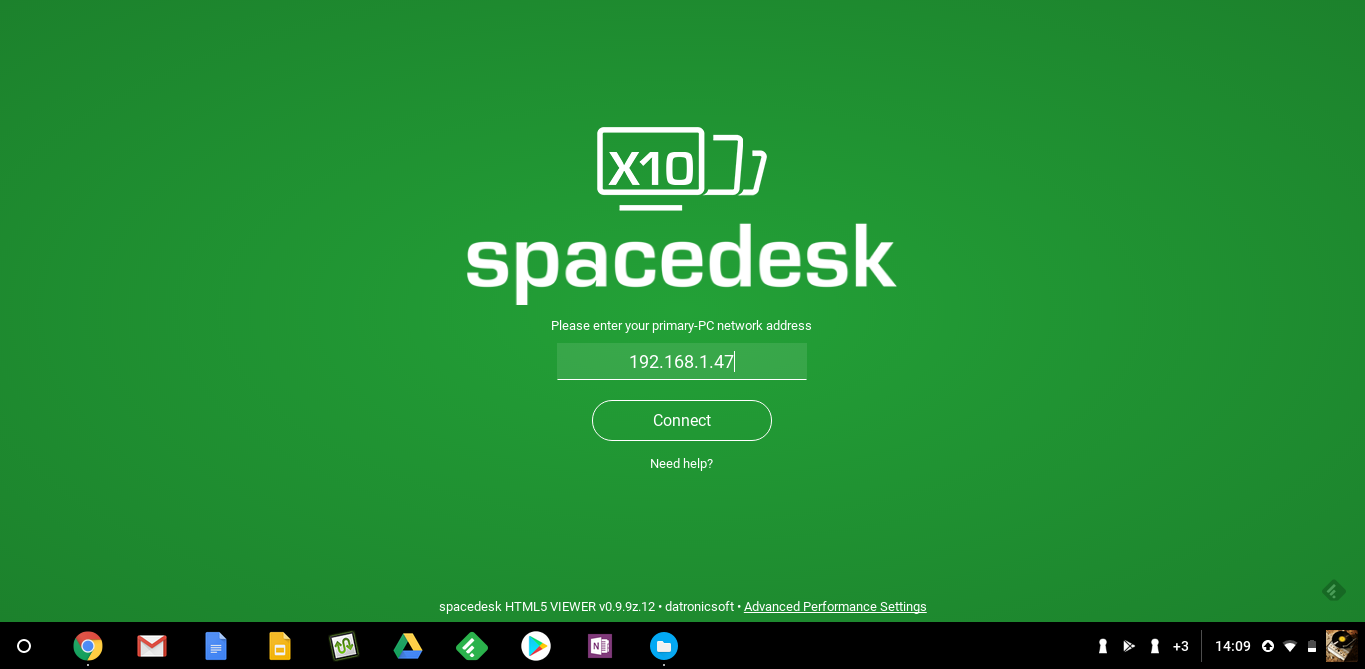Click the update-available arrow tray icon

1268,646
